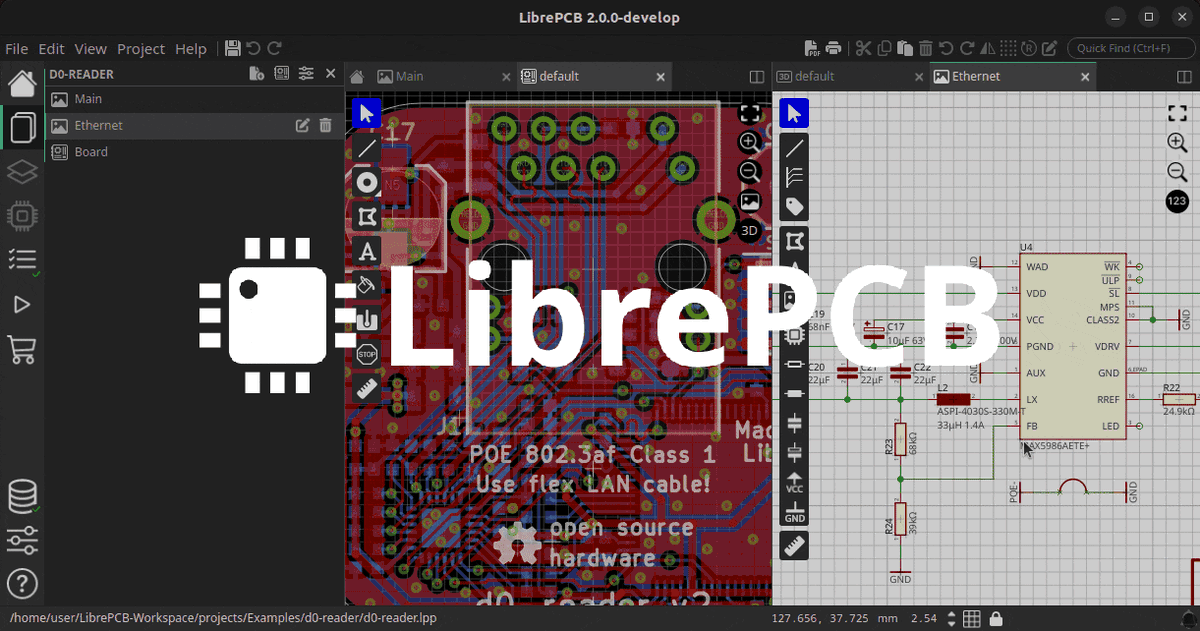Click the Copy icon in toolbar

tap(884, 48)
